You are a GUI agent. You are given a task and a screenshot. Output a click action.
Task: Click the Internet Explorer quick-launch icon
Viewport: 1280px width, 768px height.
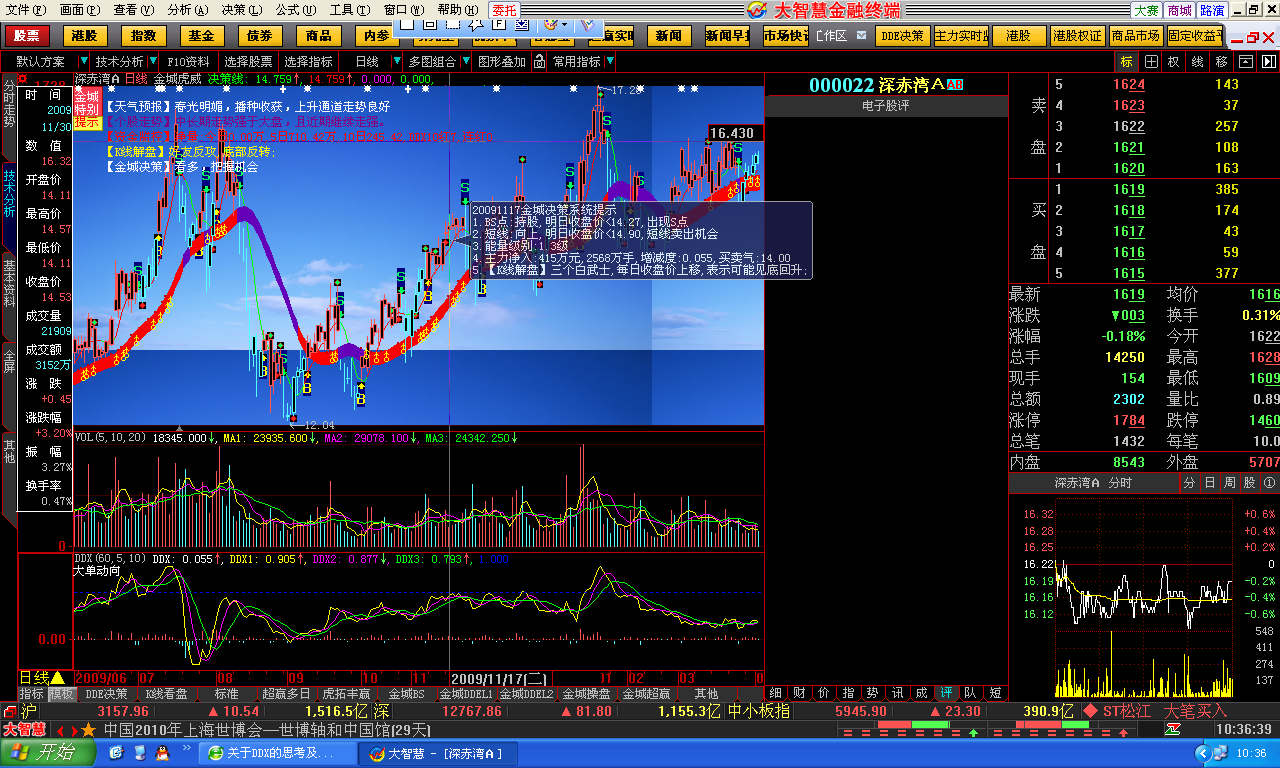pyautogui.click(x=116, y=753)
